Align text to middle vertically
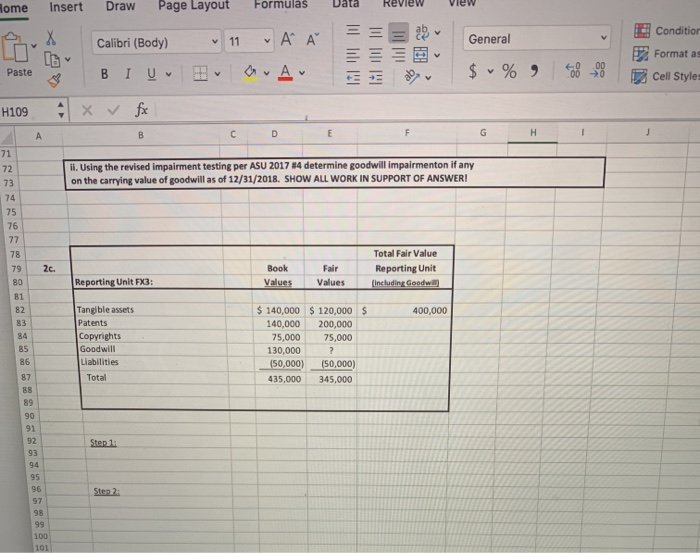700x553 pixels. 375,32
